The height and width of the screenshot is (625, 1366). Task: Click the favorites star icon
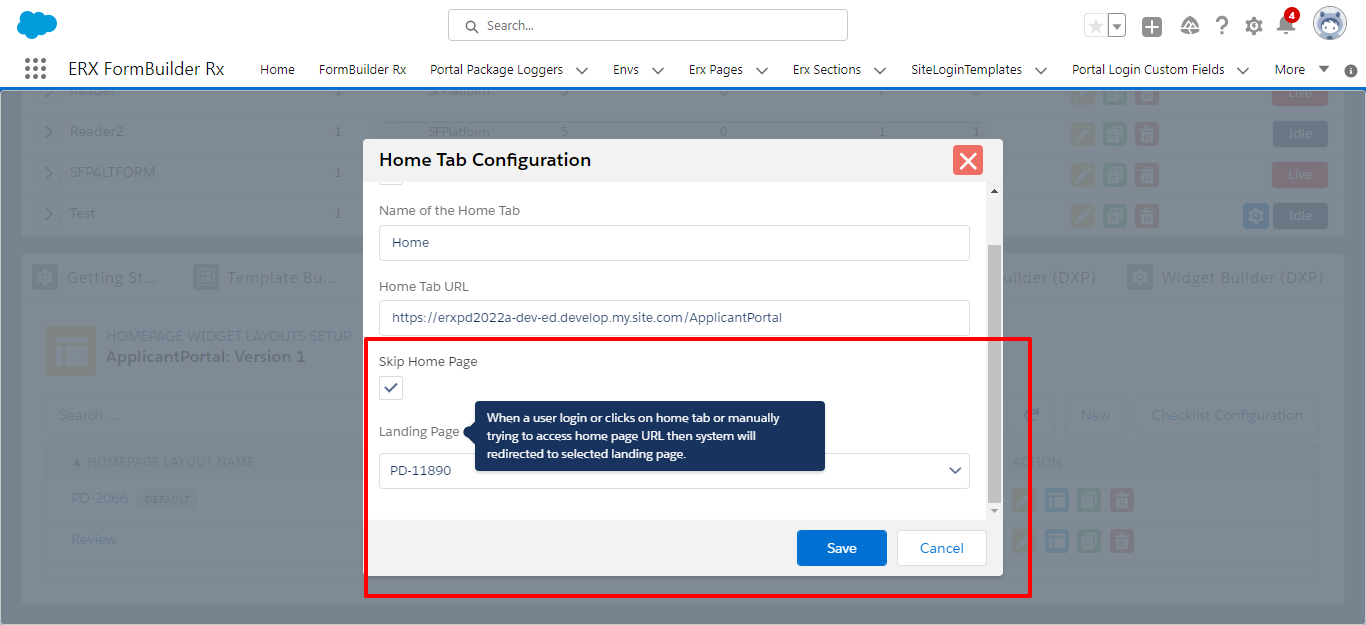coord(1096,27)
